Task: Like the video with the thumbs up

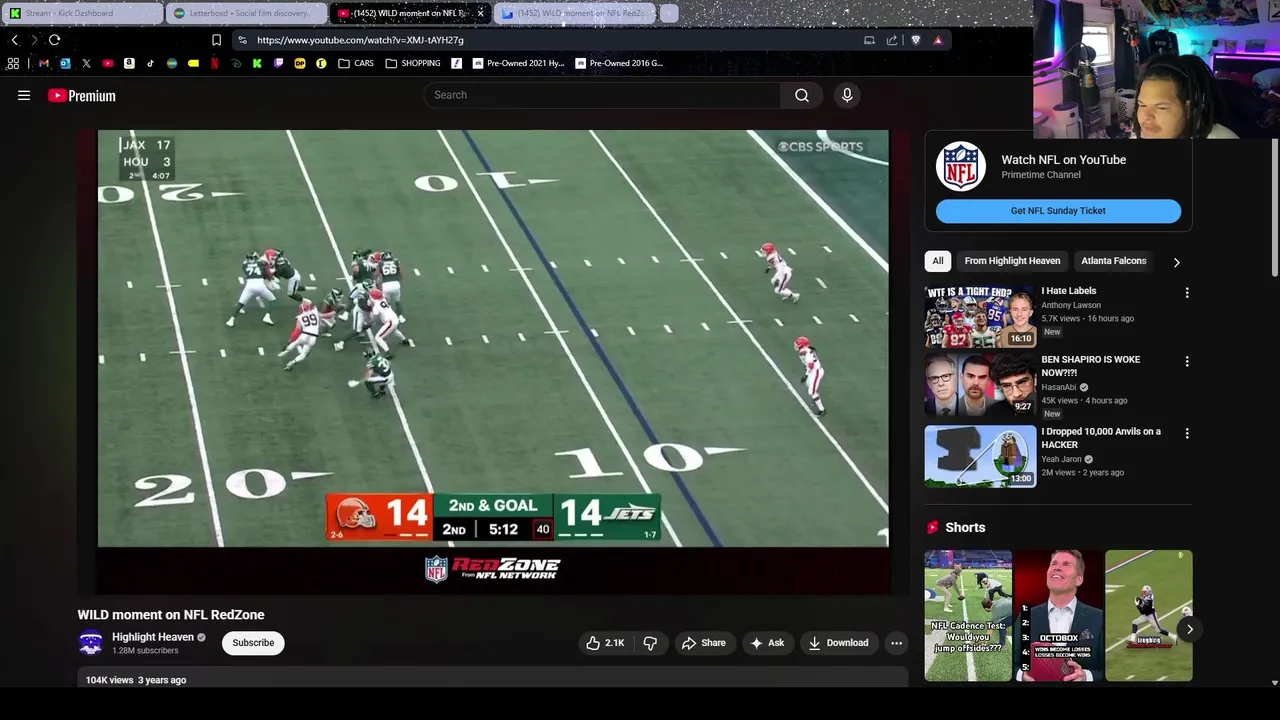Action: [605, 643]
